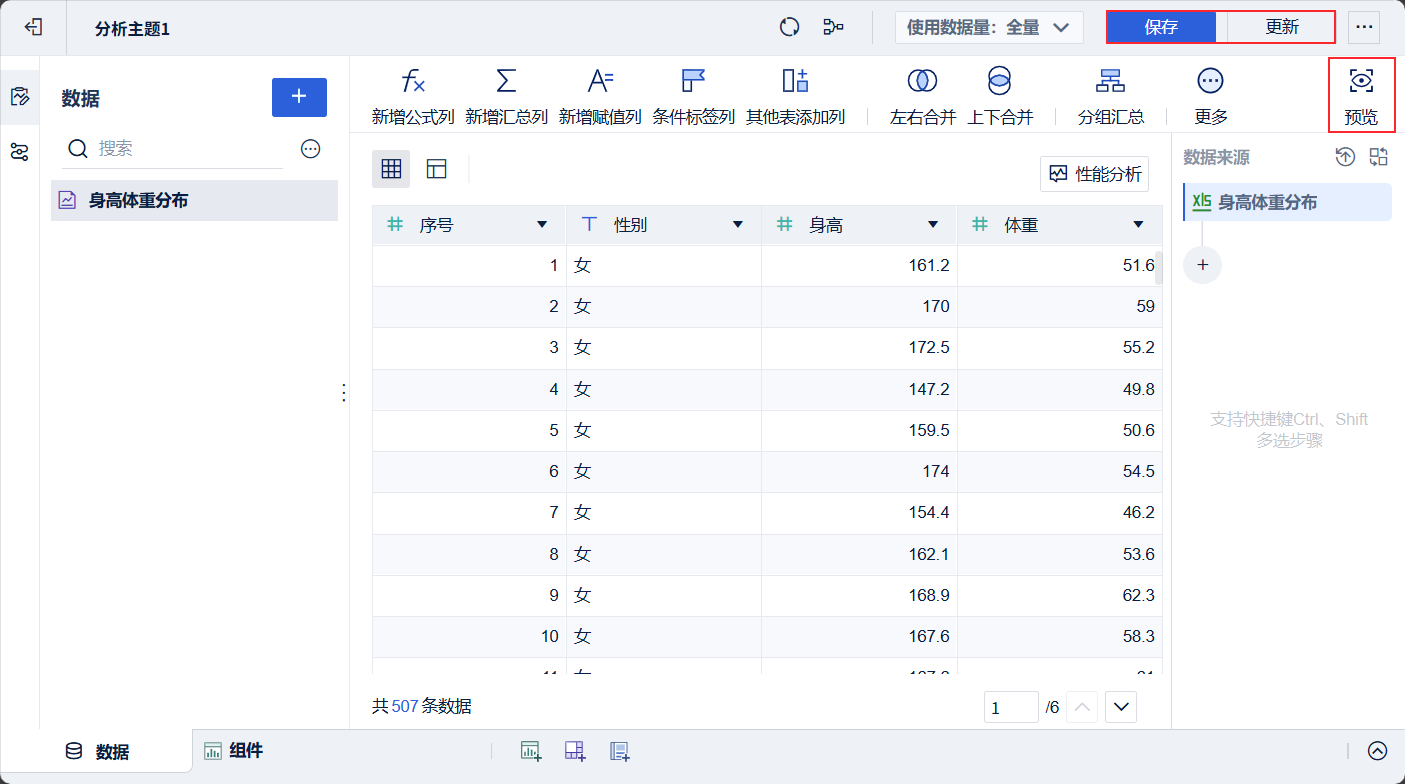Viewport: 1405px width, 784px height.
Task: Click the add component icon in bottom bar
Action: [x=530, y=751]
